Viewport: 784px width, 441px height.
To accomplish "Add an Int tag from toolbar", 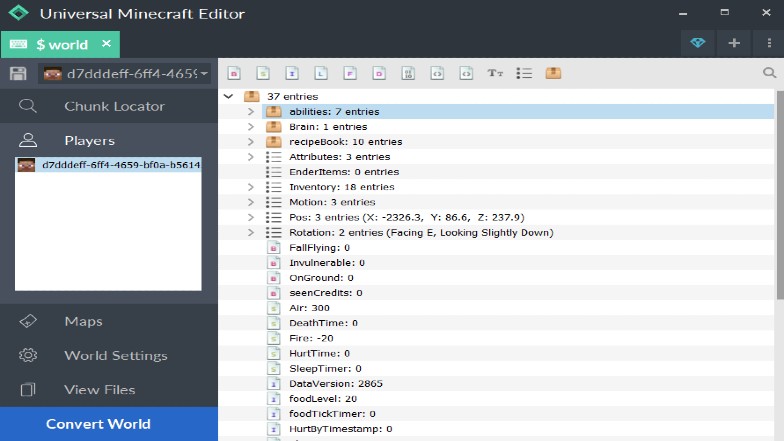I will (x=292, y=73).
